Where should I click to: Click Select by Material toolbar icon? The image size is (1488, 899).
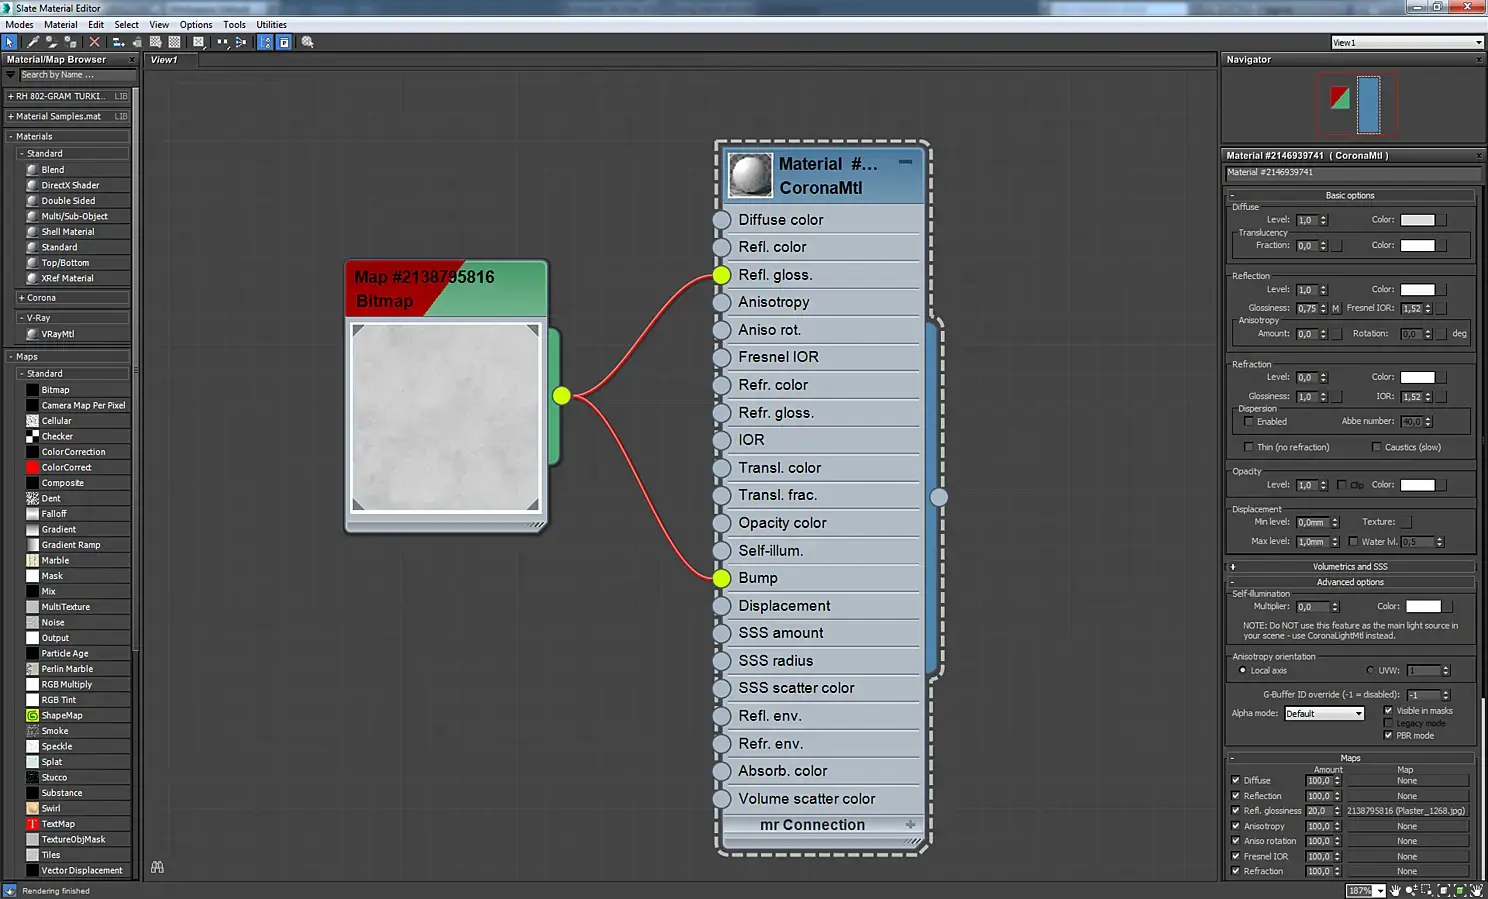307,42
